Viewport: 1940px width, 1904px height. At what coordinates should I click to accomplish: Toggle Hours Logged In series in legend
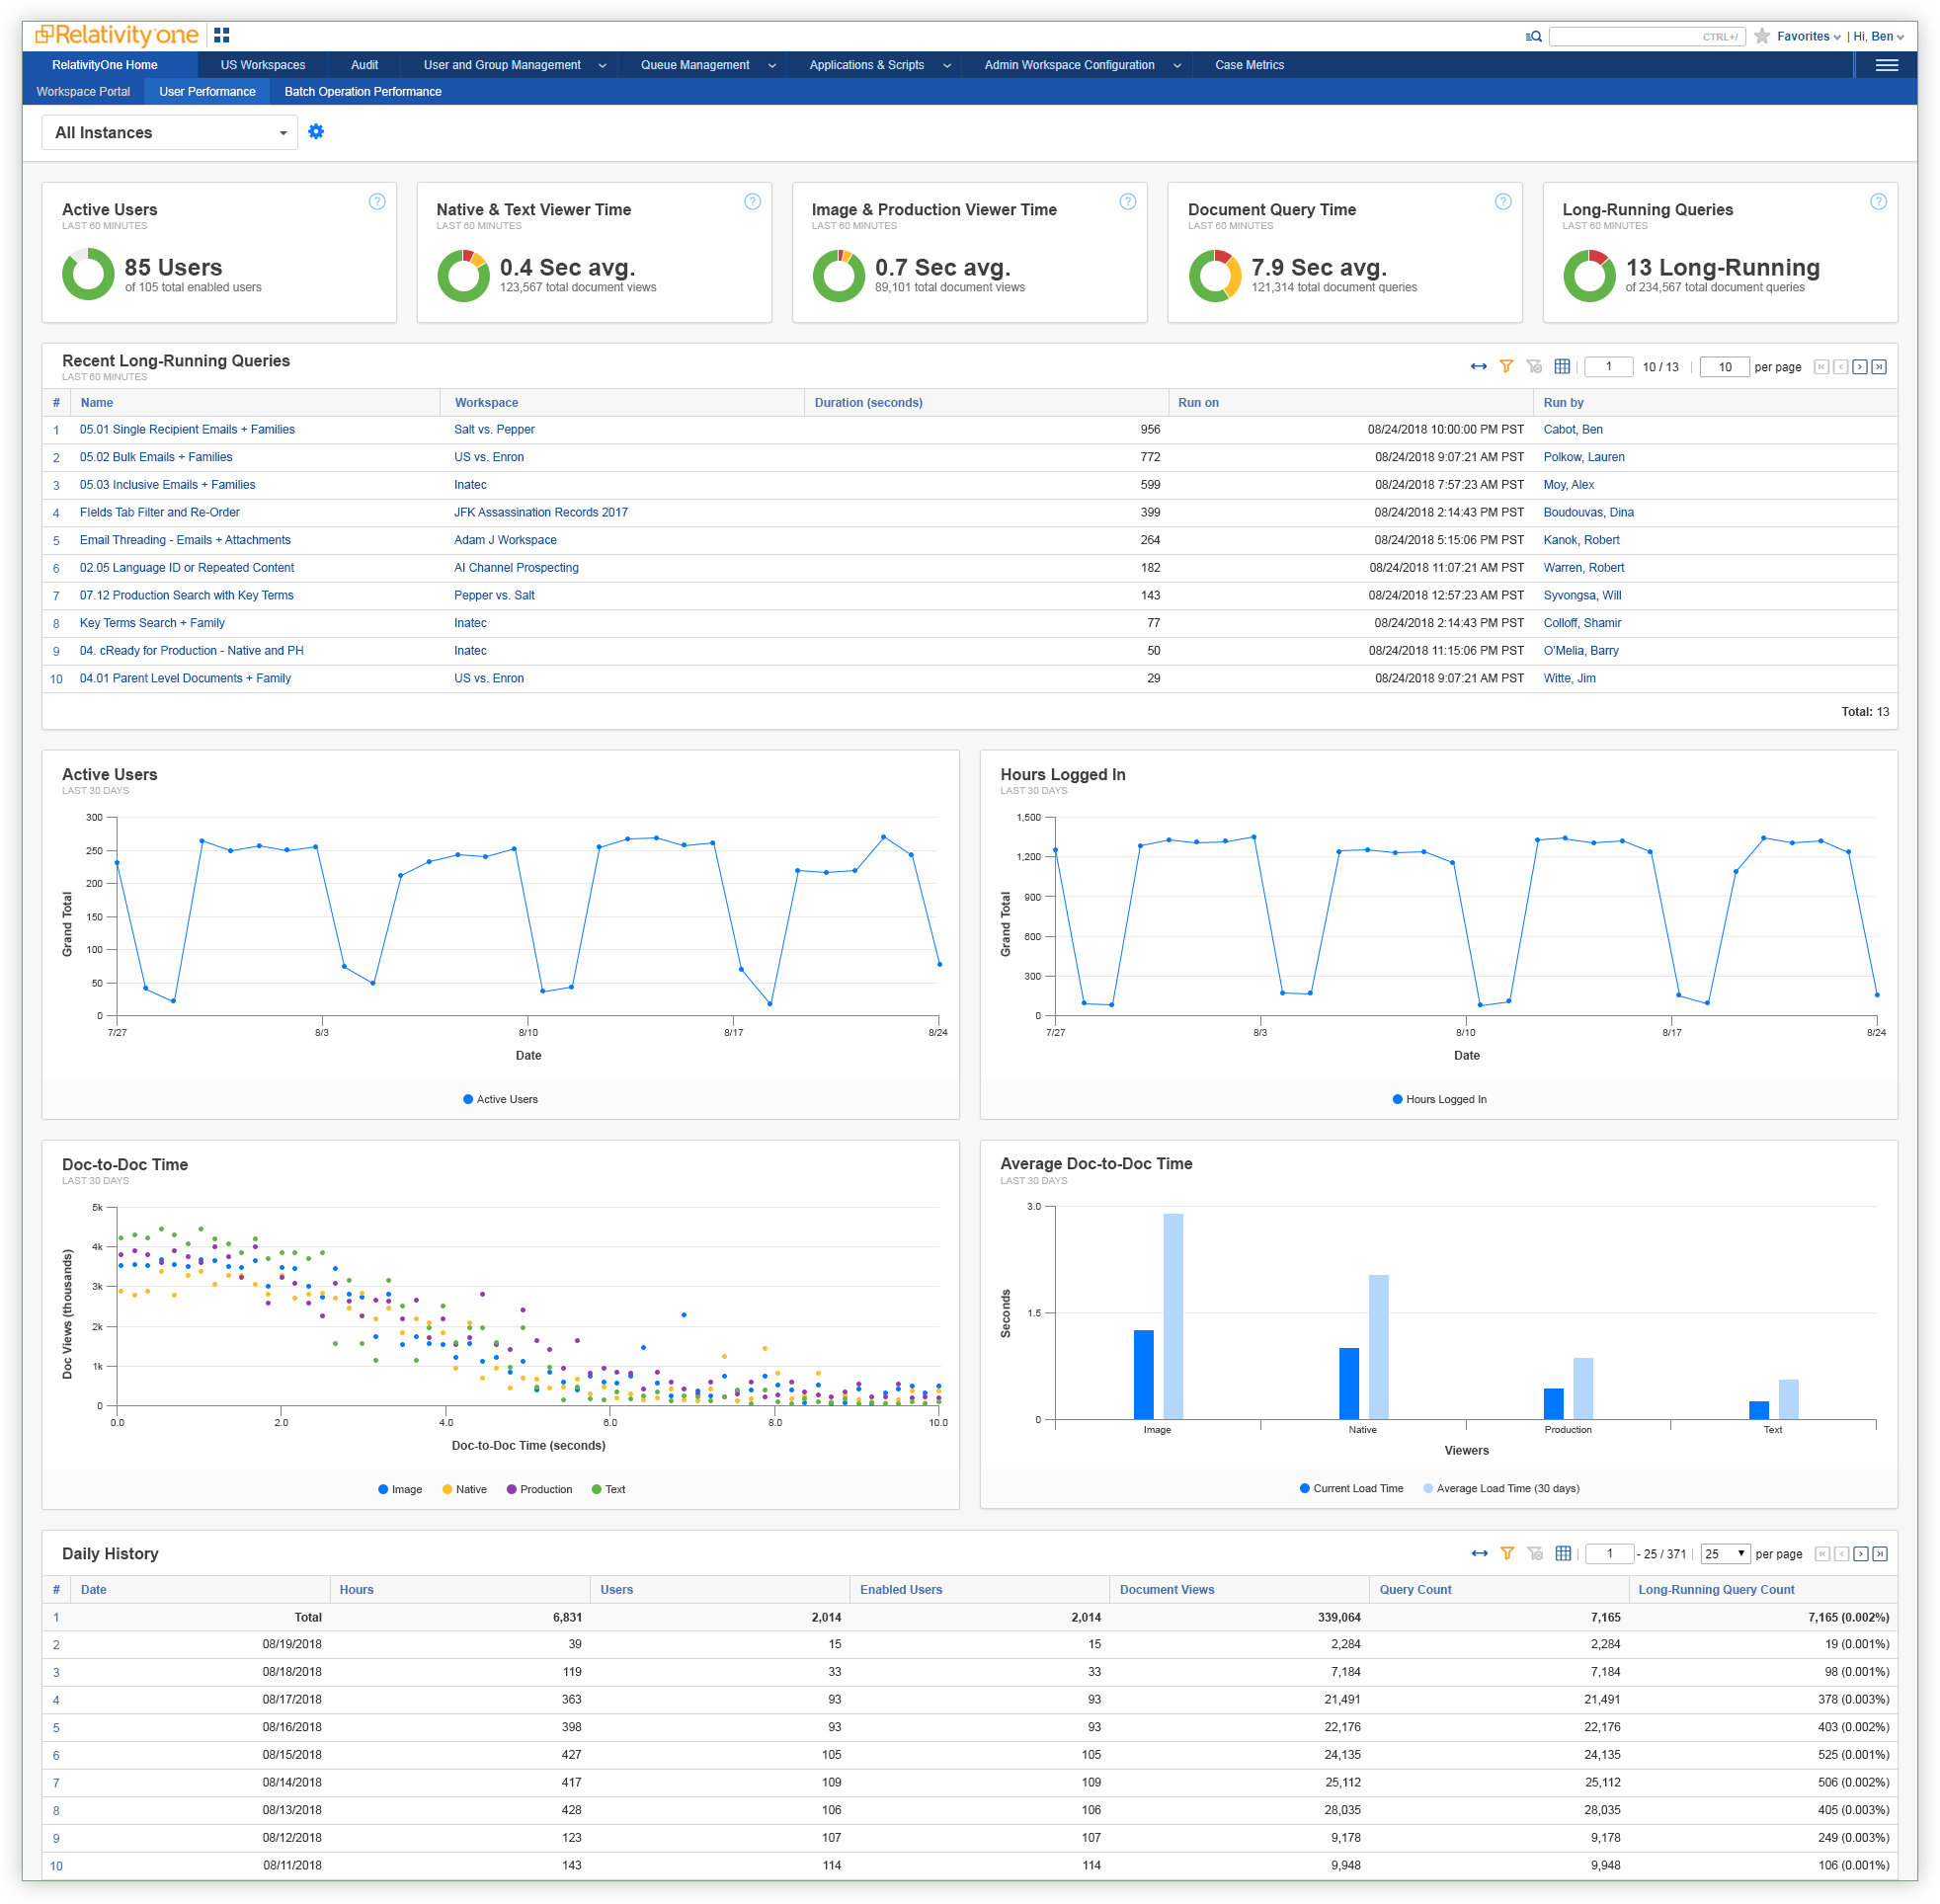(x=1439, y=1099)
